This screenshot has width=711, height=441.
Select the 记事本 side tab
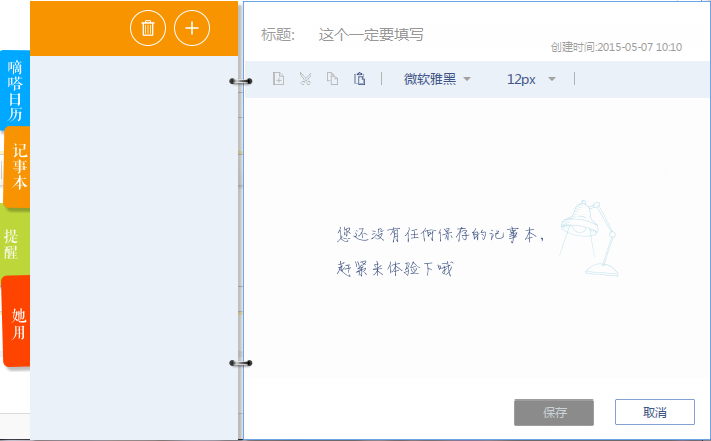18,167
